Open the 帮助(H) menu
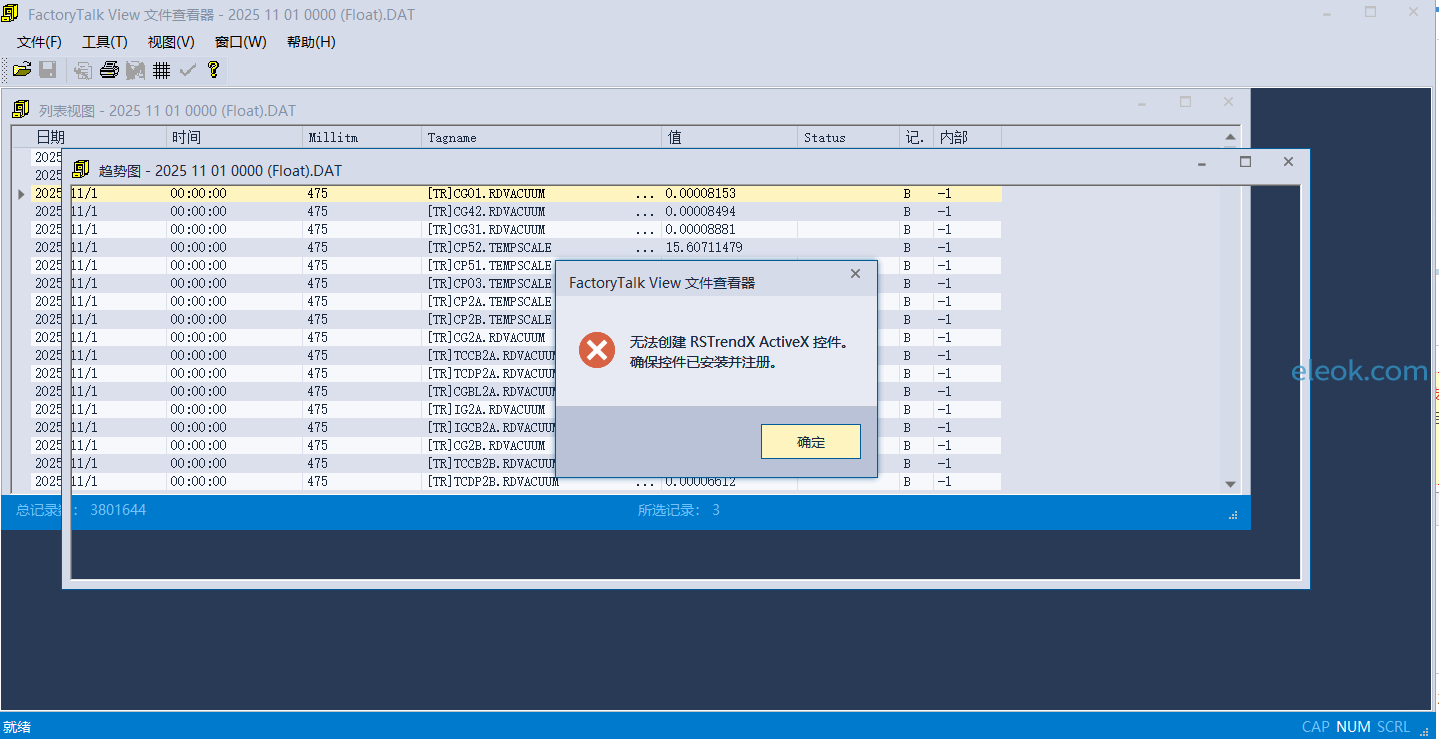Viewport: 1439px width, 739px height. click(311, 42)
